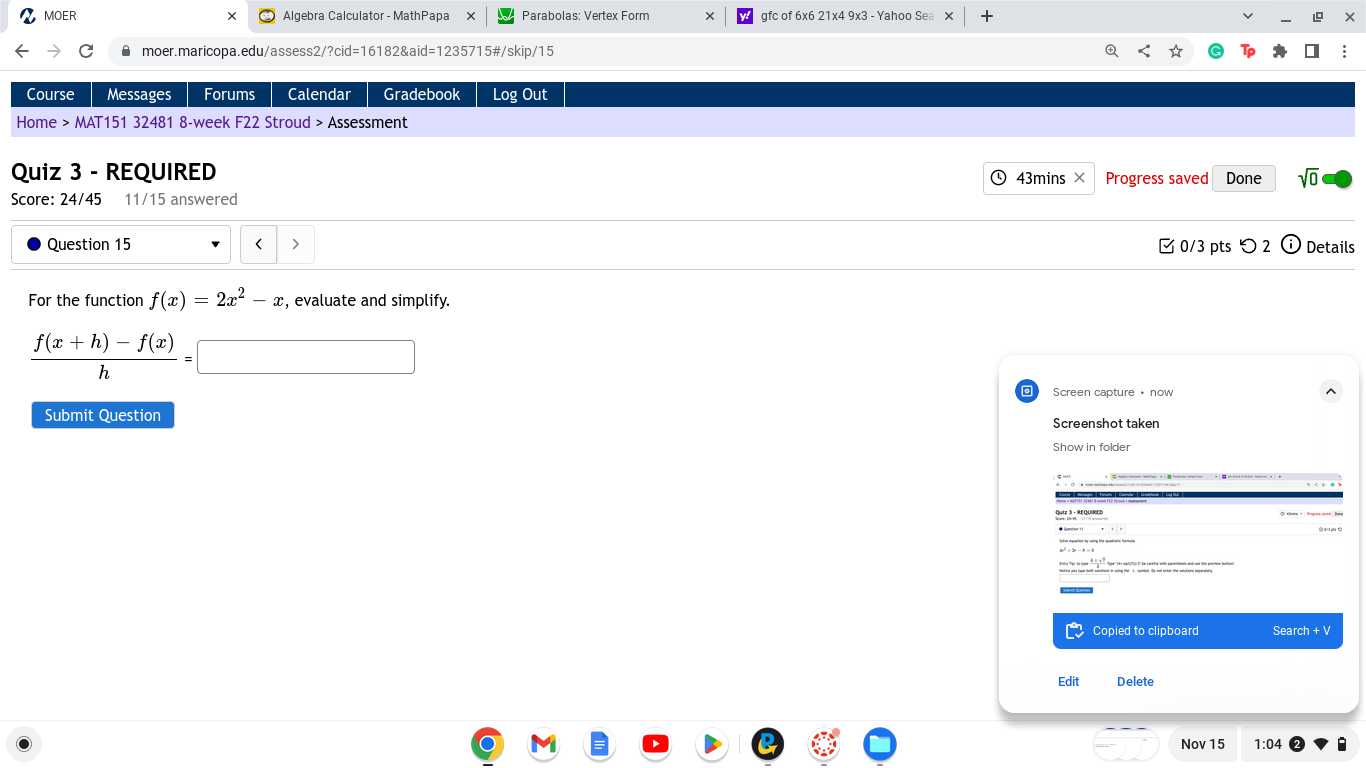Collapse the Screen capture notification
Screen dimensions: 1366x768
[x=1331, y=391]
